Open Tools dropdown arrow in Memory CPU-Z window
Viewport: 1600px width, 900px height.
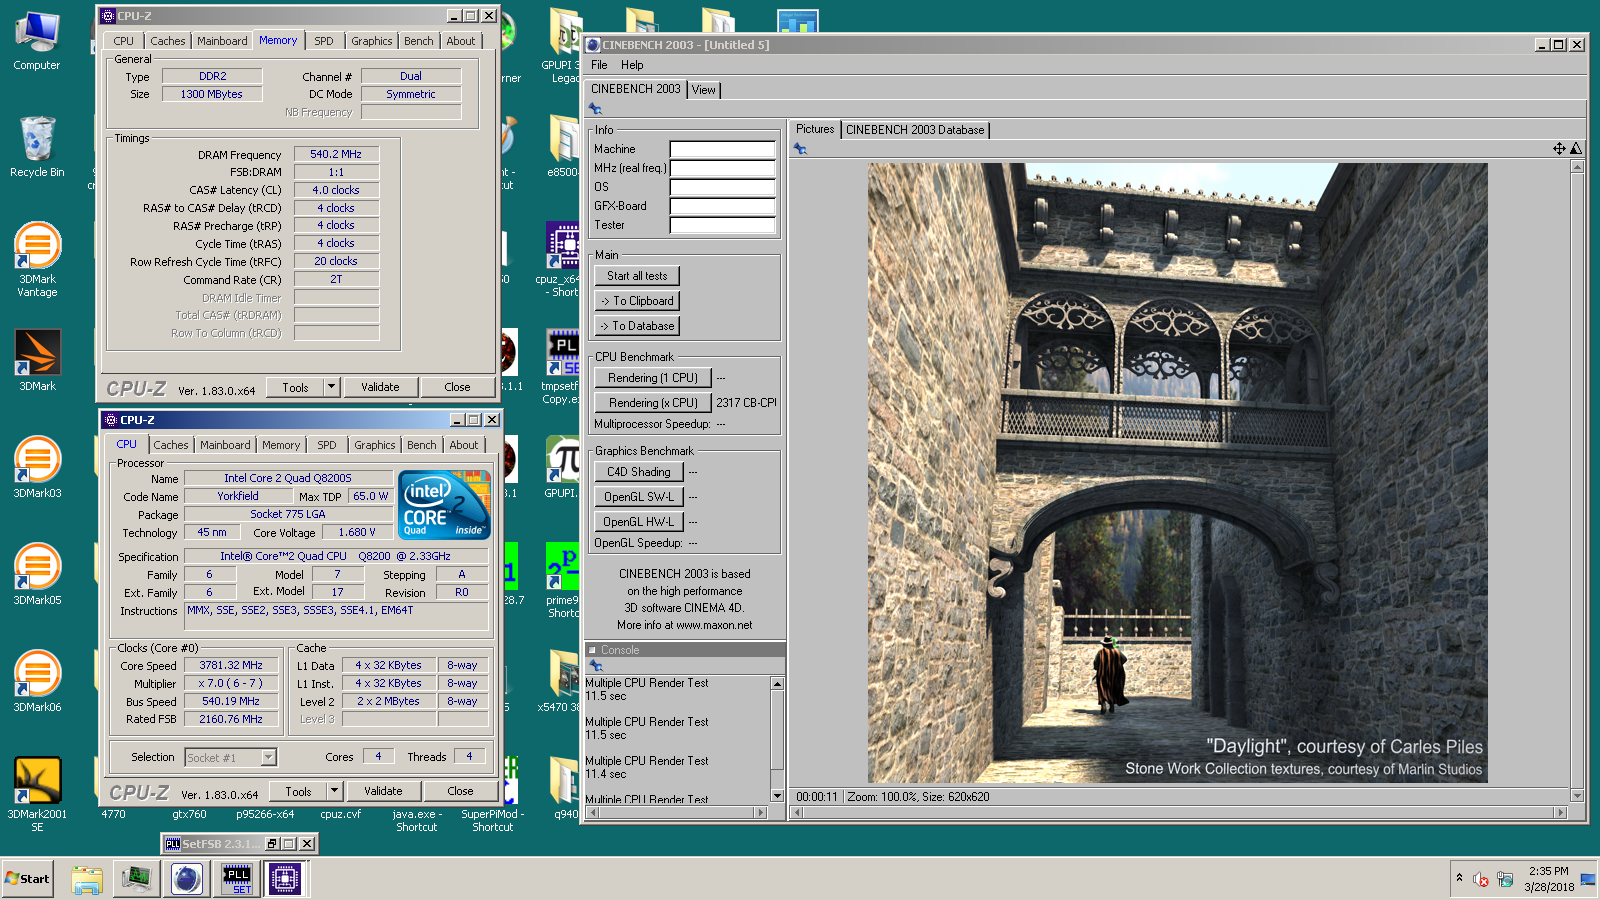(x=331, y=386)
